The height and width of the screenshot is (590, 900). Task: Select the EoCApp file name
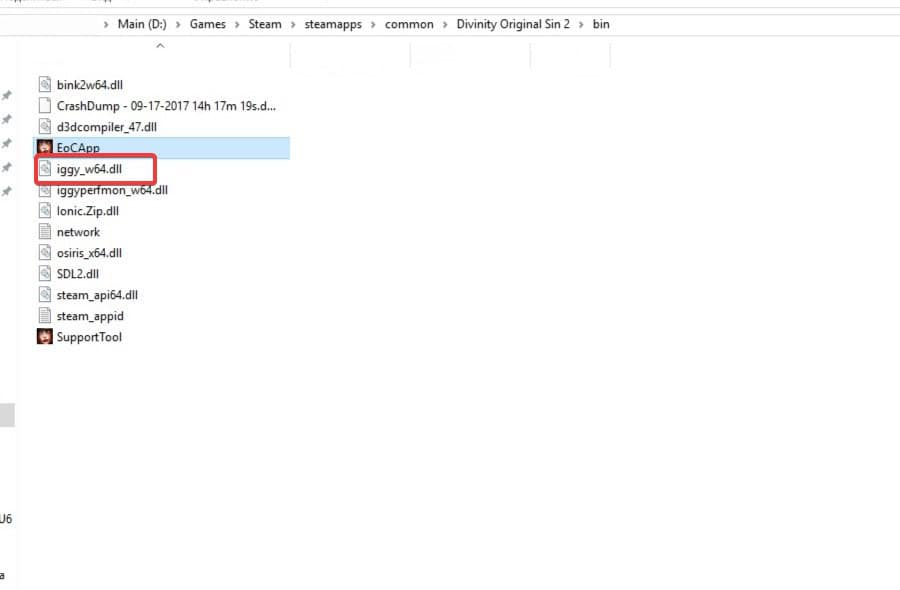click(x=78, y=148)
